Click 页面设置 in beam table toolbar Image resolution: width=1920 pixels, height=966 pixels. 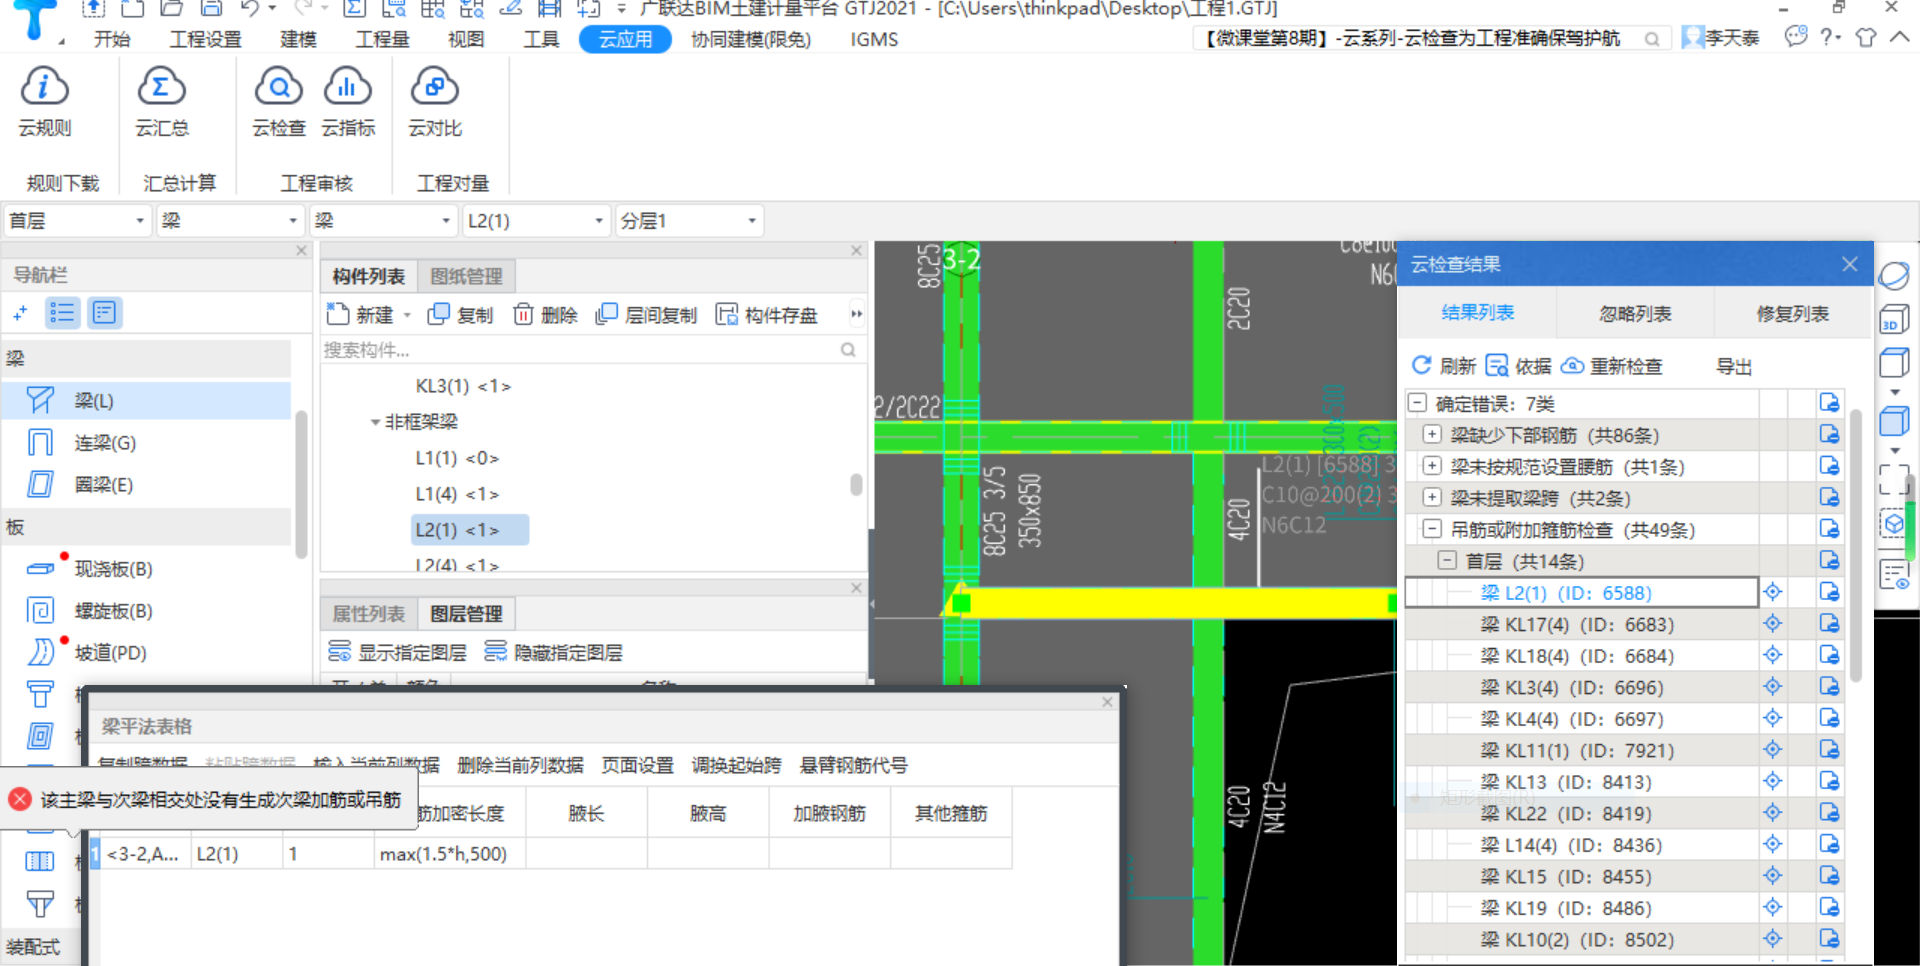click(x=637, y=766)
